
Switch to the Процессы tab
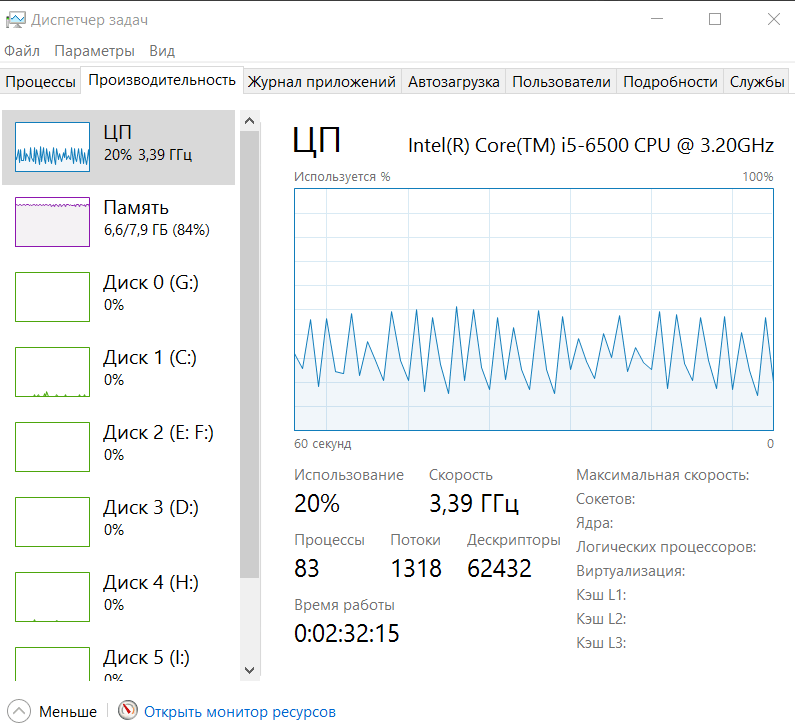click(x=41, y=82)
